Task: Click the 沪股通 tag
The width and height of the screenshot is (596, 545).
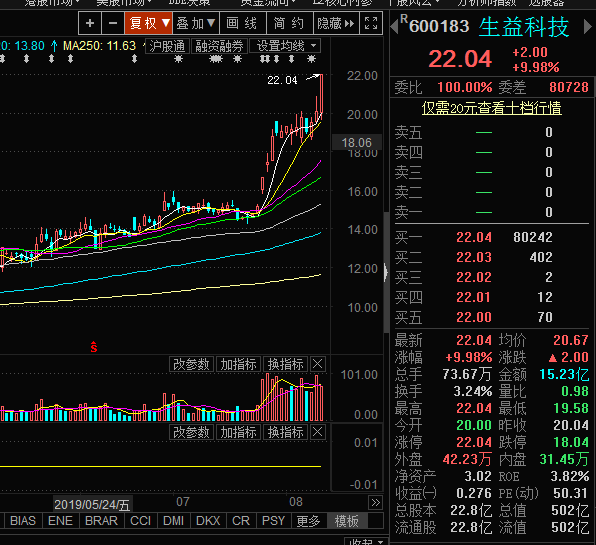Action: (167, 46)
